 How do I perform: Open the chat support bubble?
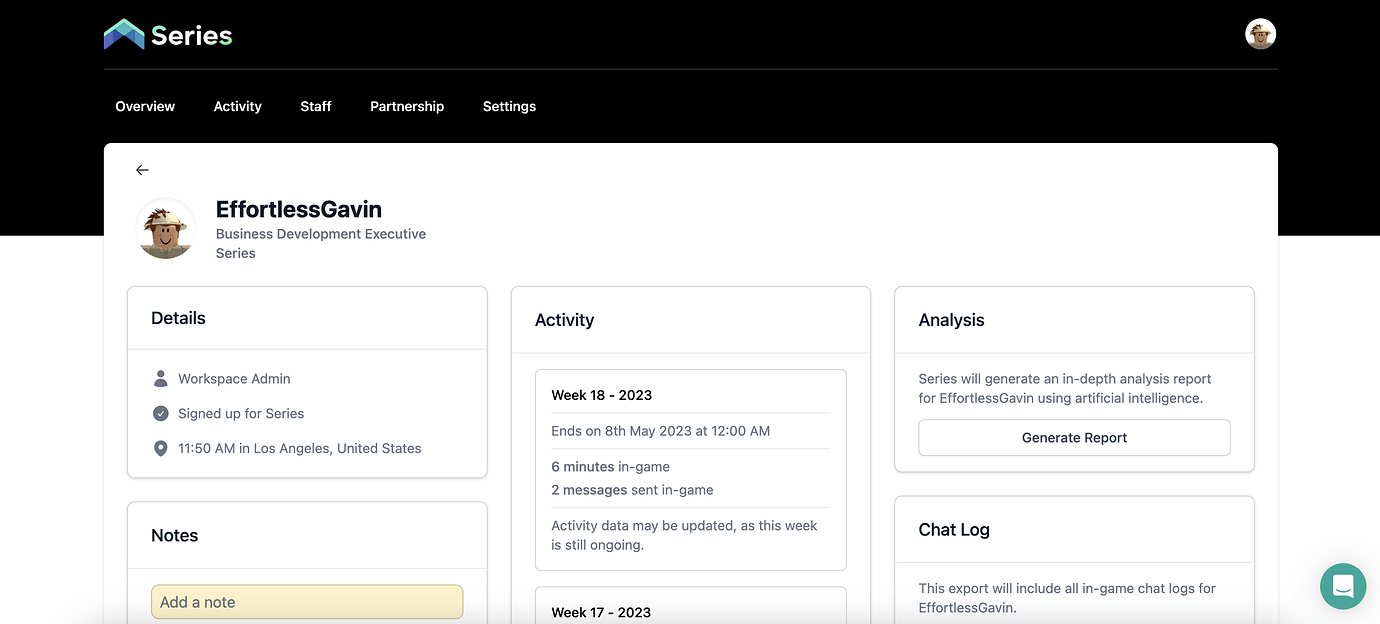[1342, 586]
